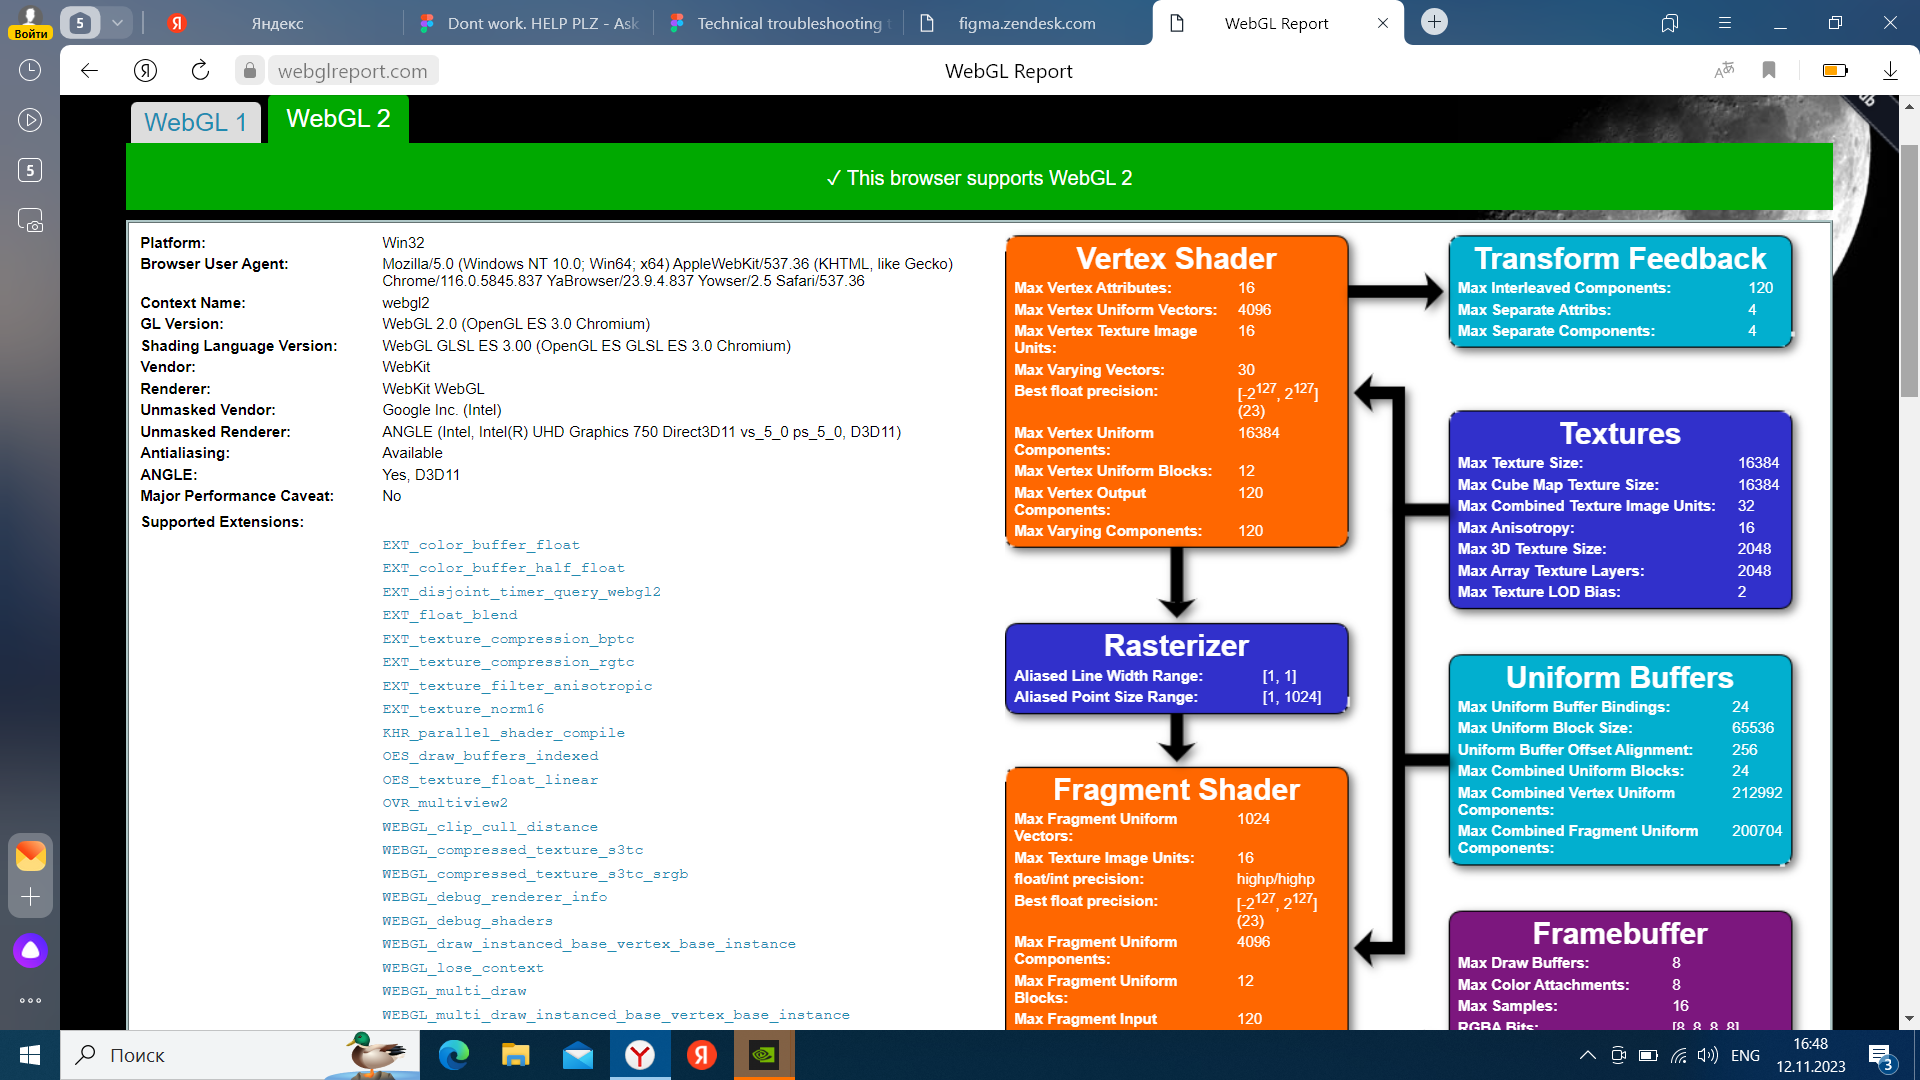The width and height of the screenshot is (1920, 1080).
Task: Open WEBGL_multi_draw extension link
Action: 454,991
